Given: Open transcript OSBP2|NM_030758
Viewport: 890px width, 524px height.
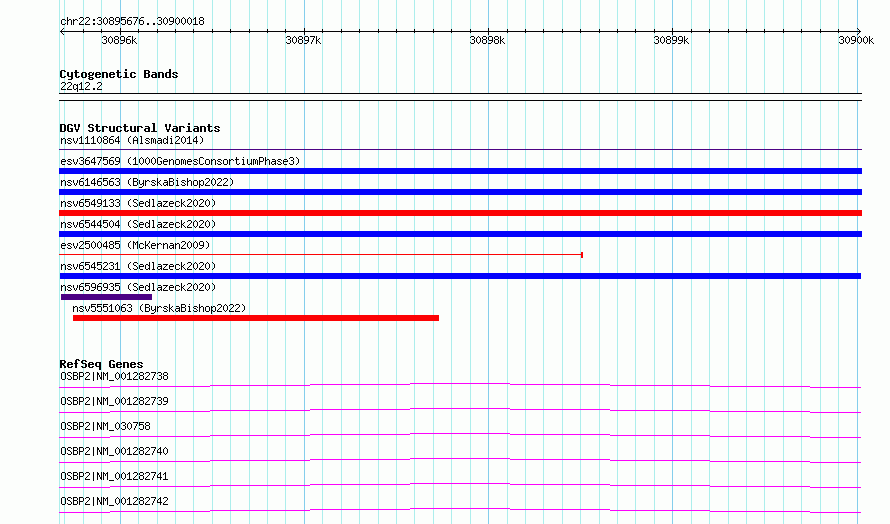Looking at the screenshot, I should pyautogui.click(x=105, y=426).
